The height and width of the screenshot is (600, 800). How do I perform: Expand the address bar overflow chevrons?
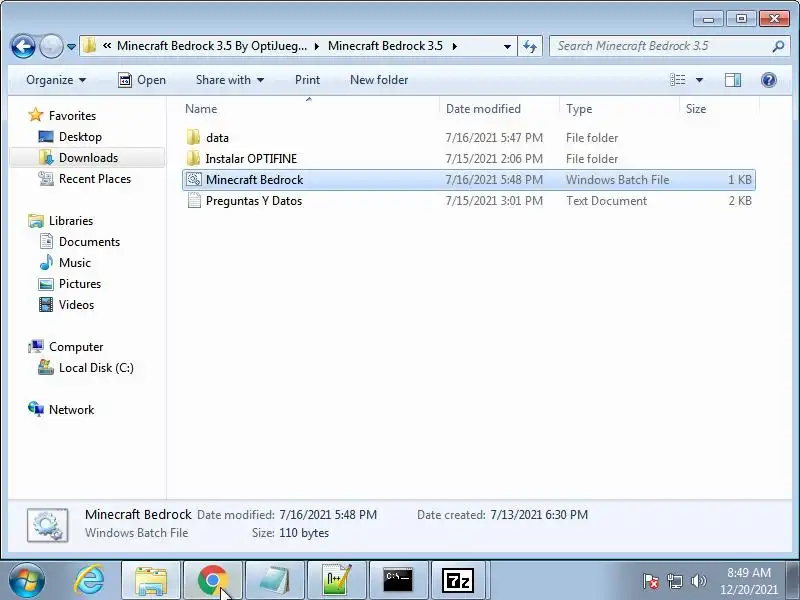pyautogui.click(x=107, y=46)
